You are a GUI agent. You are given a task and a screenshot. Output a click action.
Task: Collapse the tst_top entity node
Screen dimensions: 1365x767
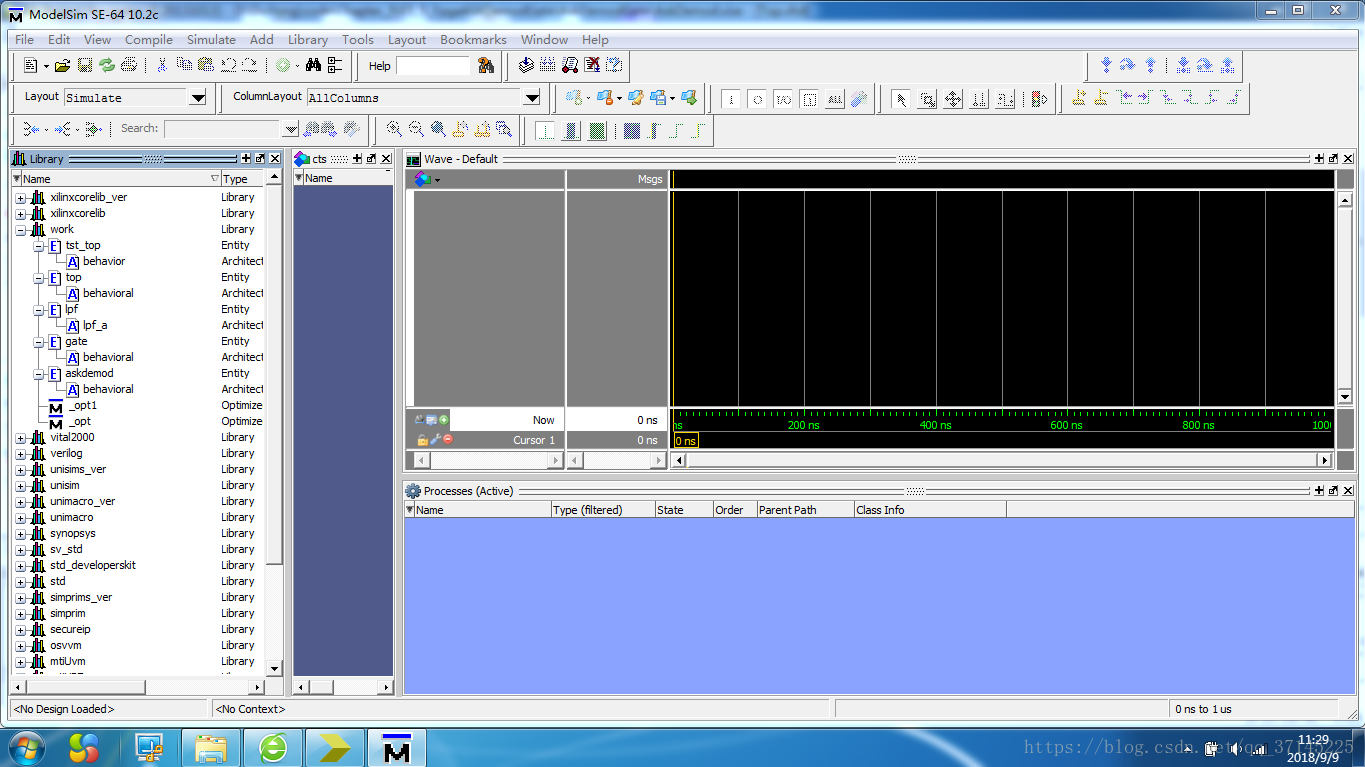pyautogui.click(x=38, y=245)
